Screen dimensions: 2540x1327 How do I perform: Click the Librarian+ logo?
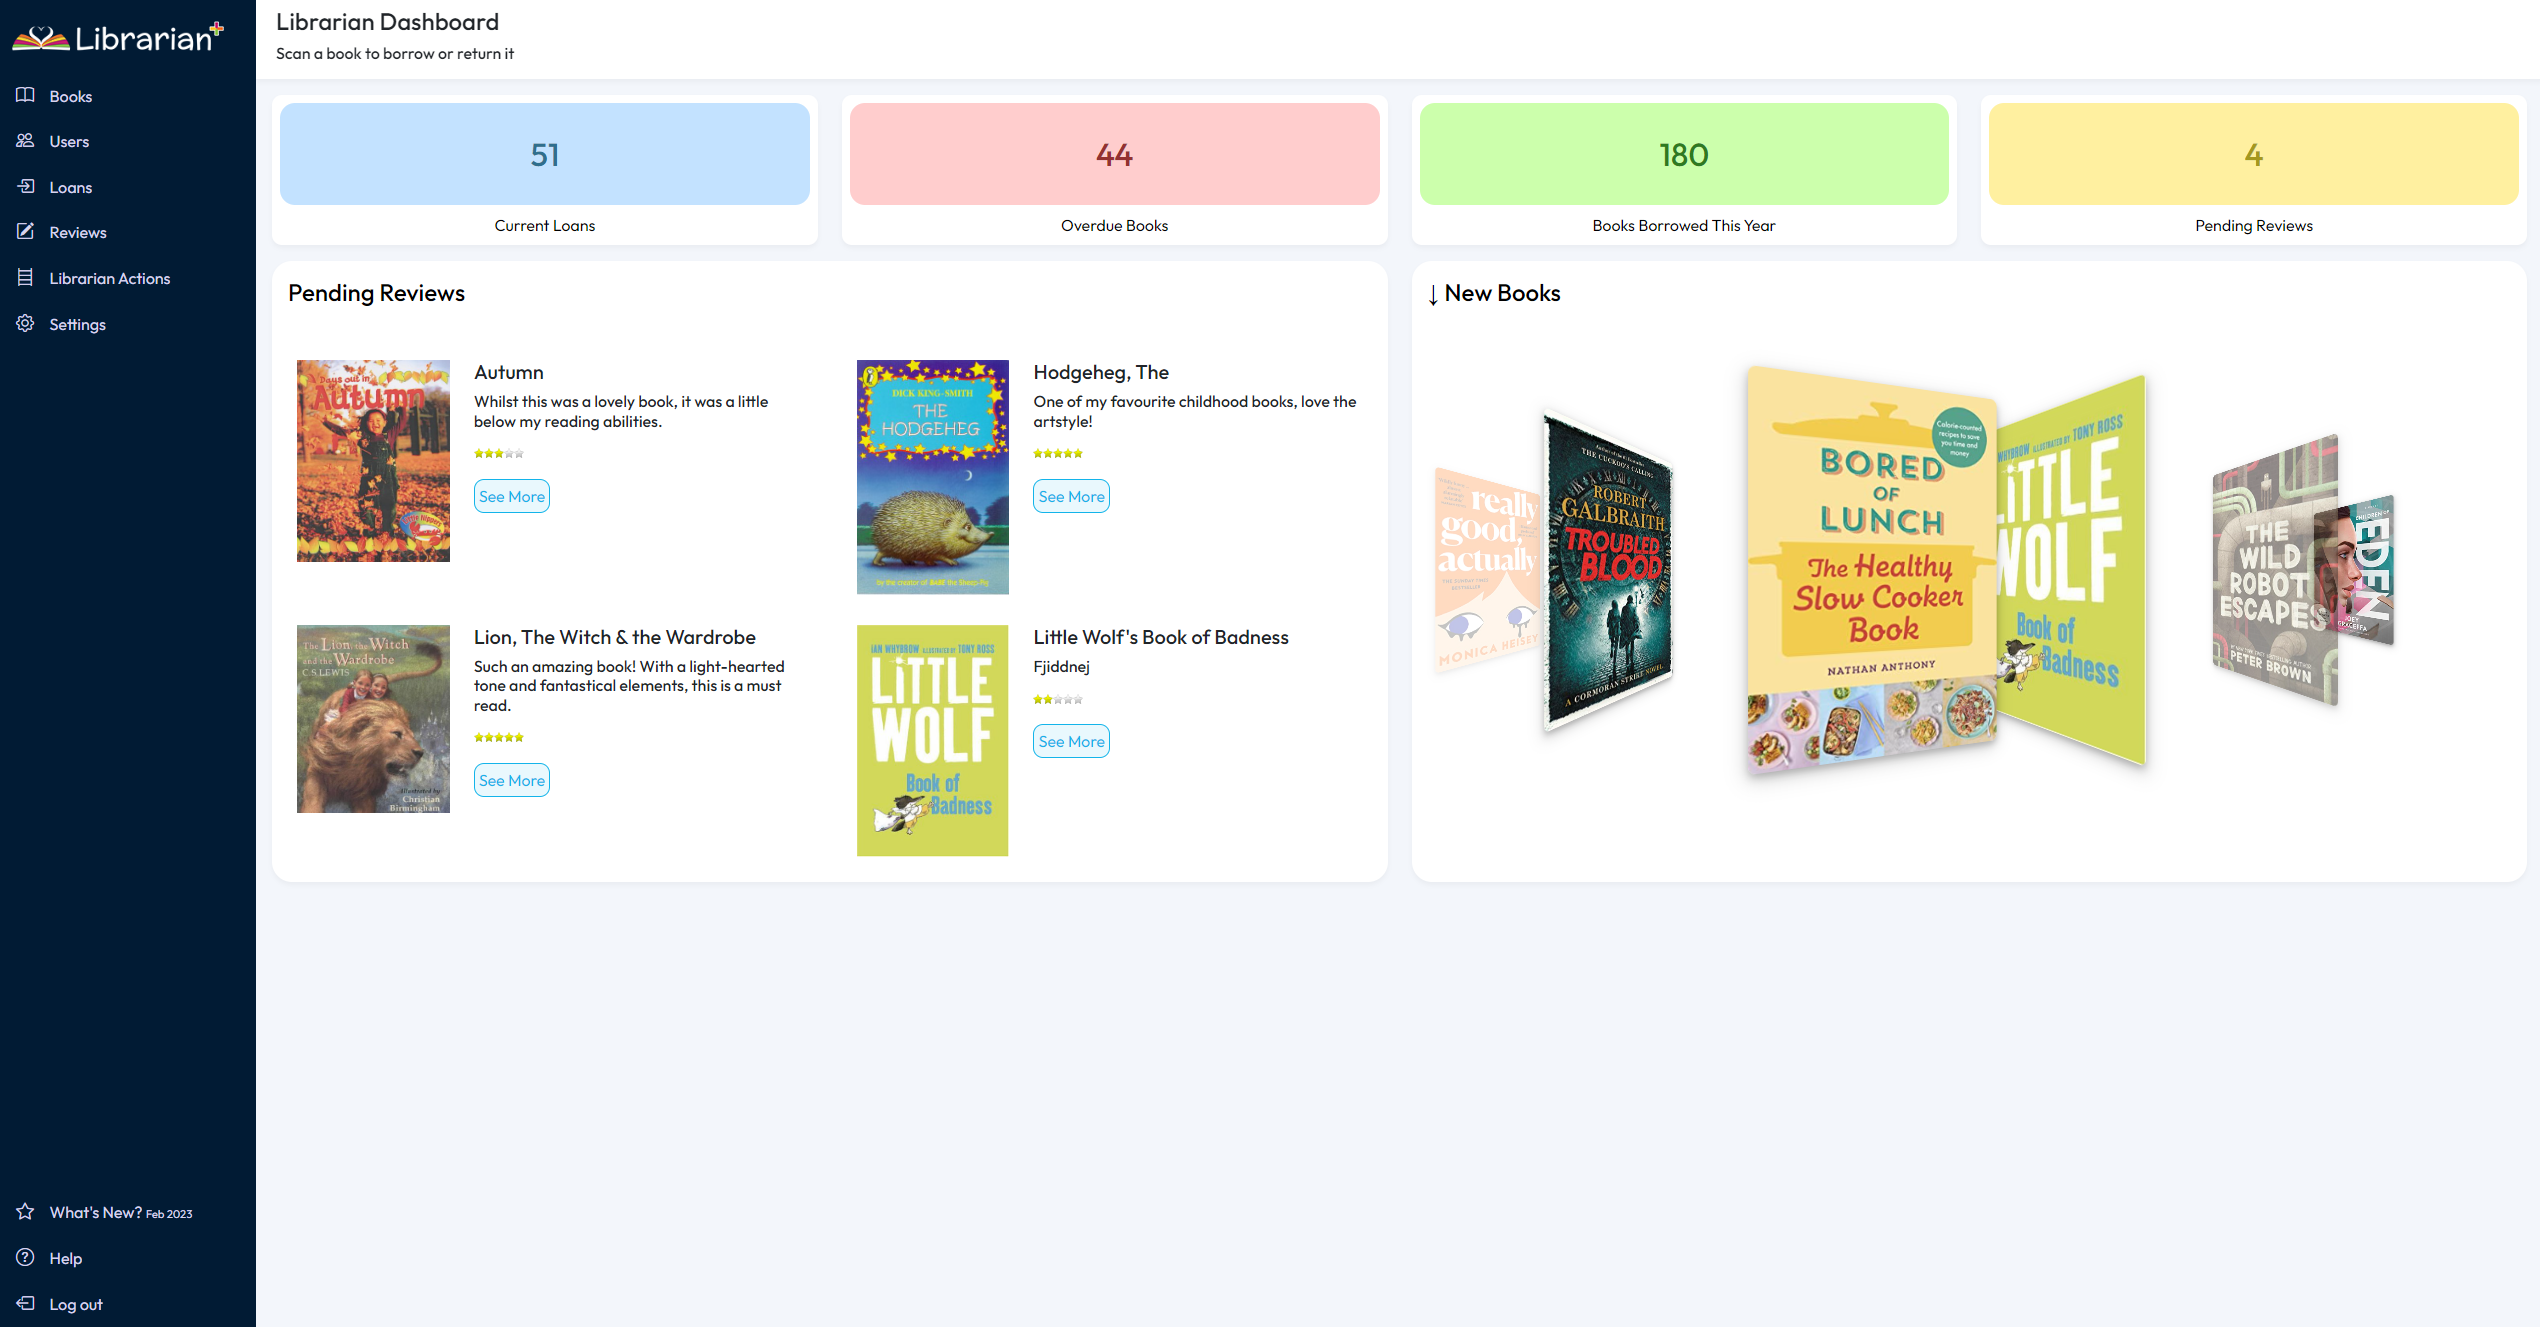[x=120, y=36]
